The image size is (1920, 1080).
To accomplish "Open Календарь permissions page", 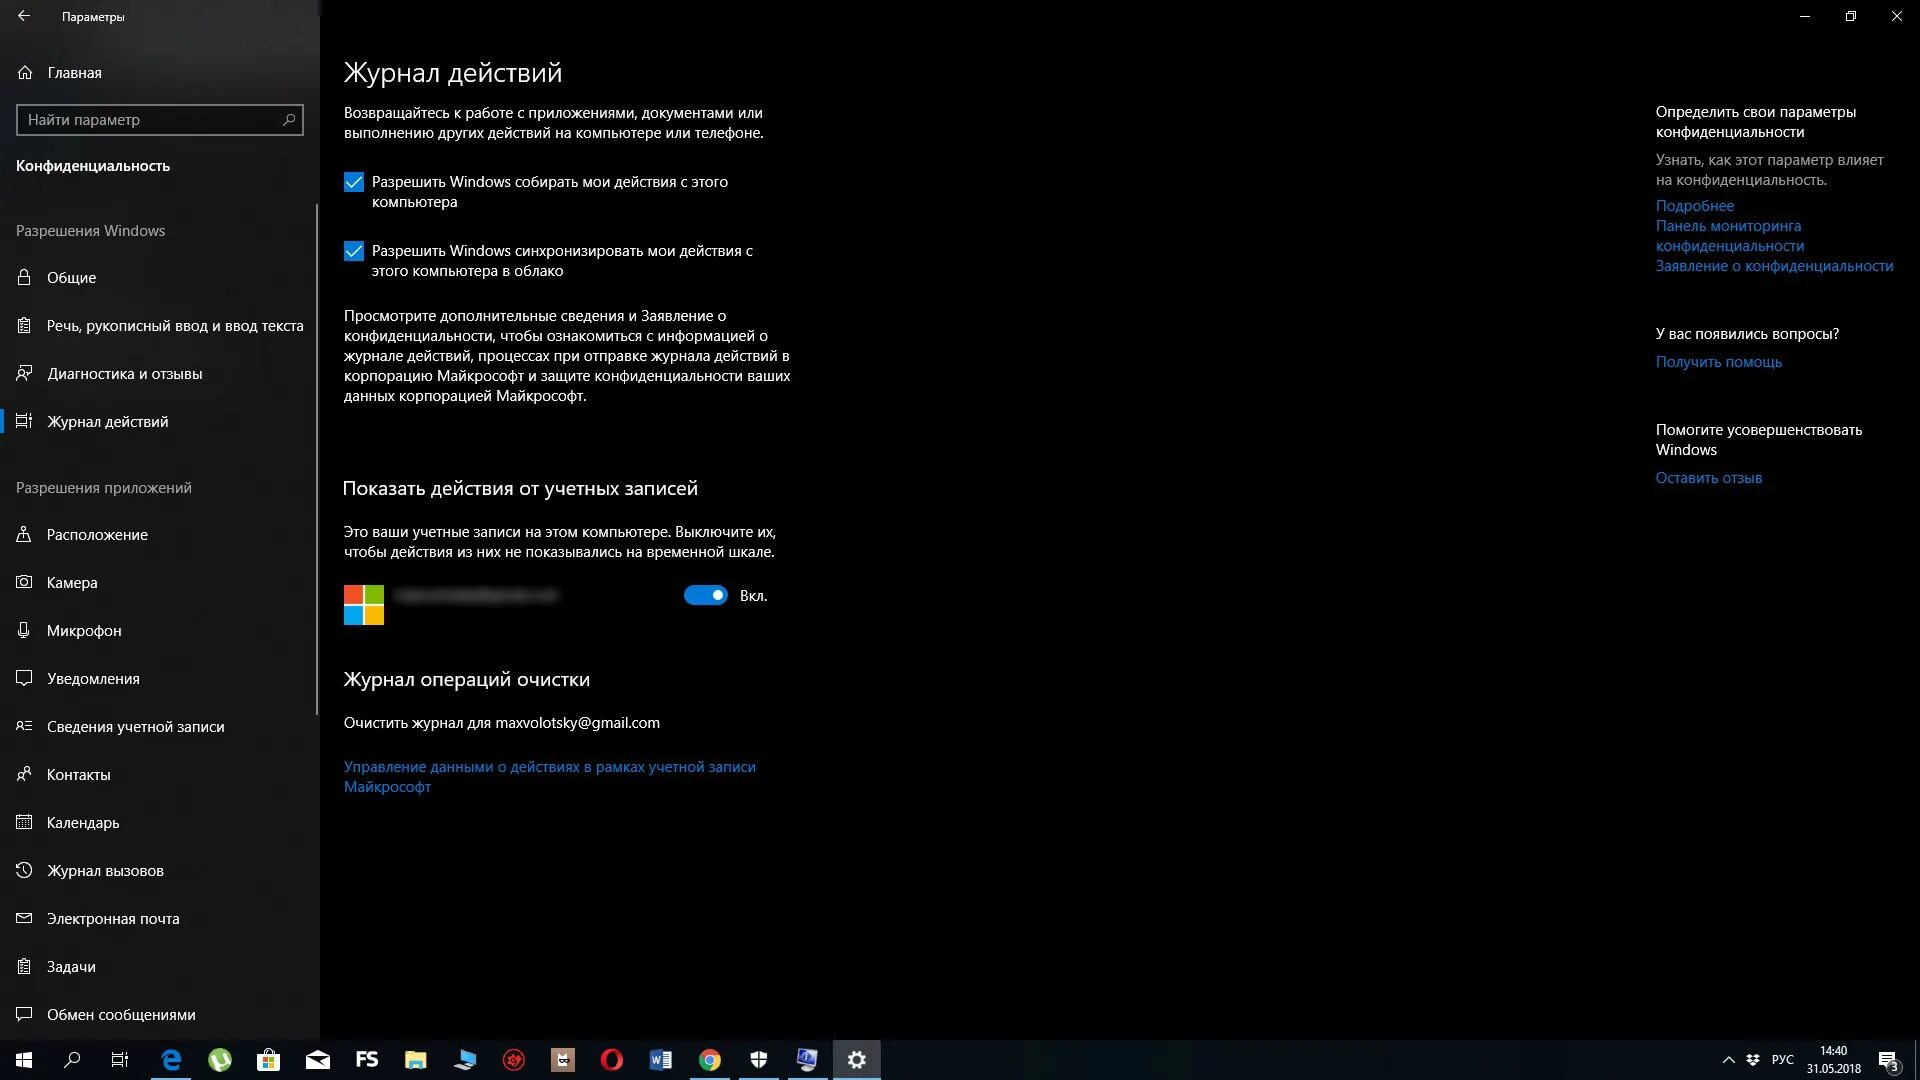I will click(83, 823).
